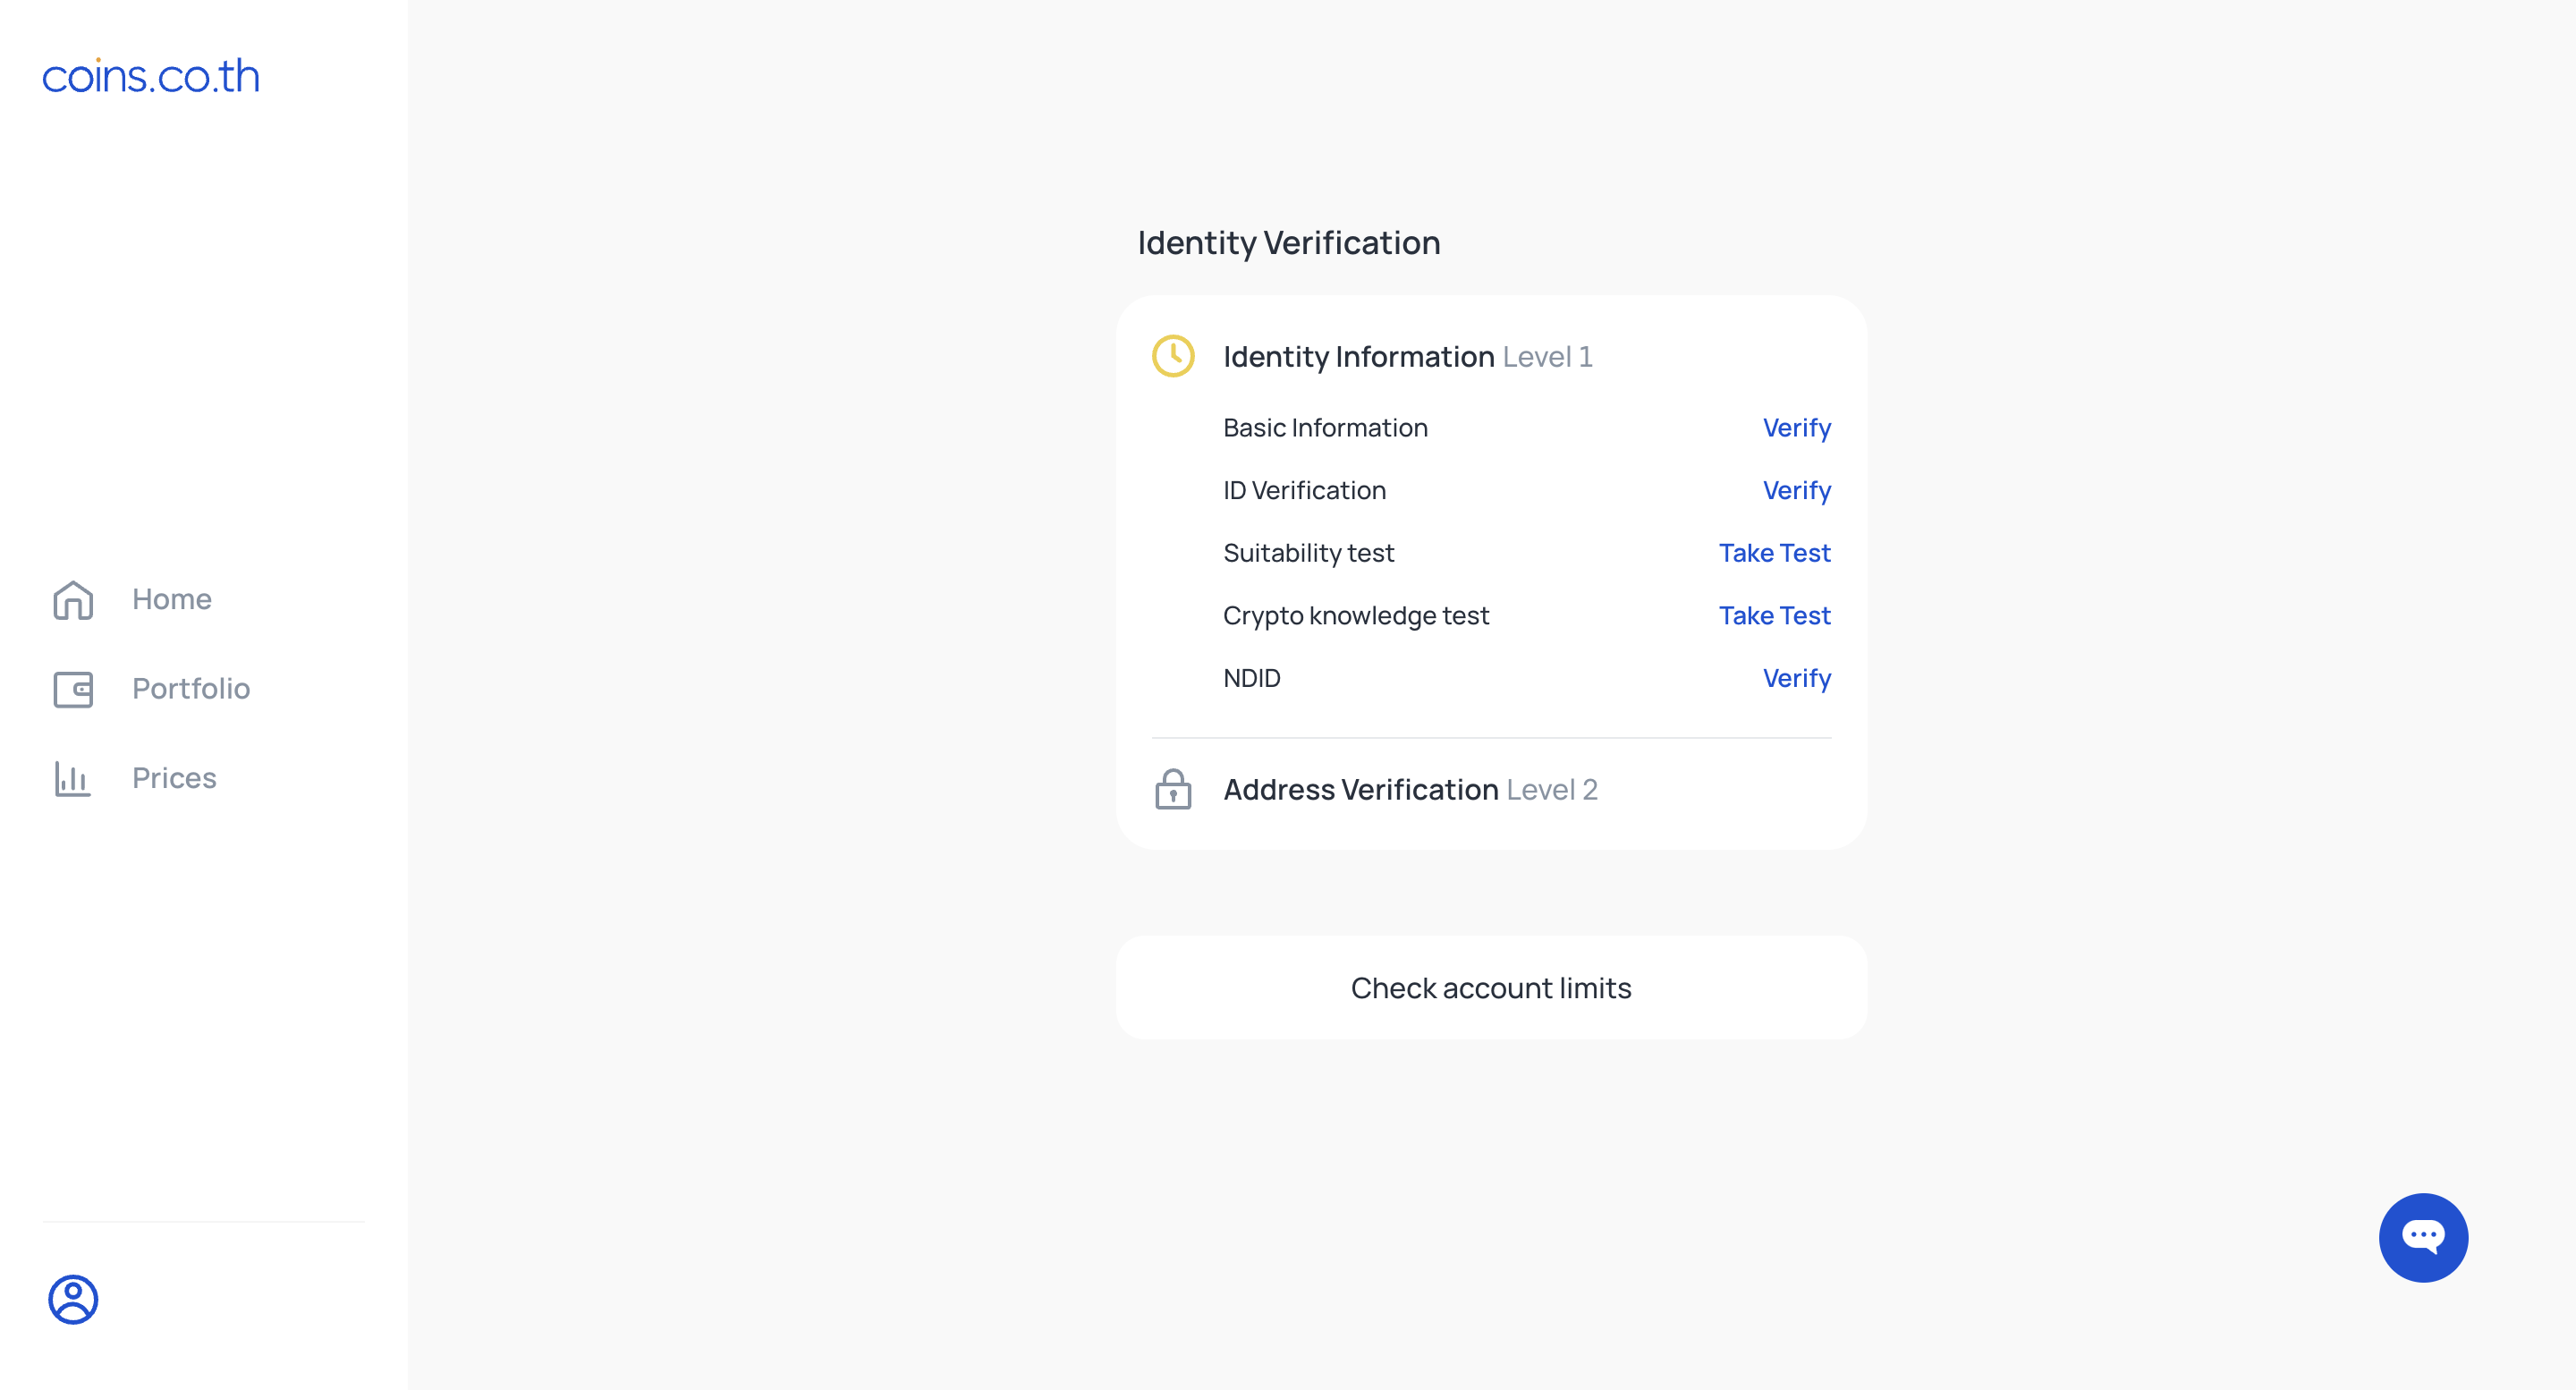Take the Suitability test
This screenshot has width=2576, height=1390.
pos(1774,553)
